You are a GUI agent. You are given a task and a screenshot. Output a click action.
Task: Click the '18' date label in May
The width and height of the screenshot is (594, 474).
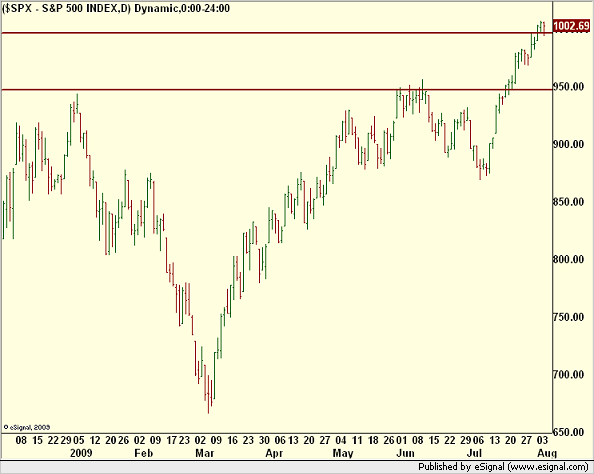(373, 440)
